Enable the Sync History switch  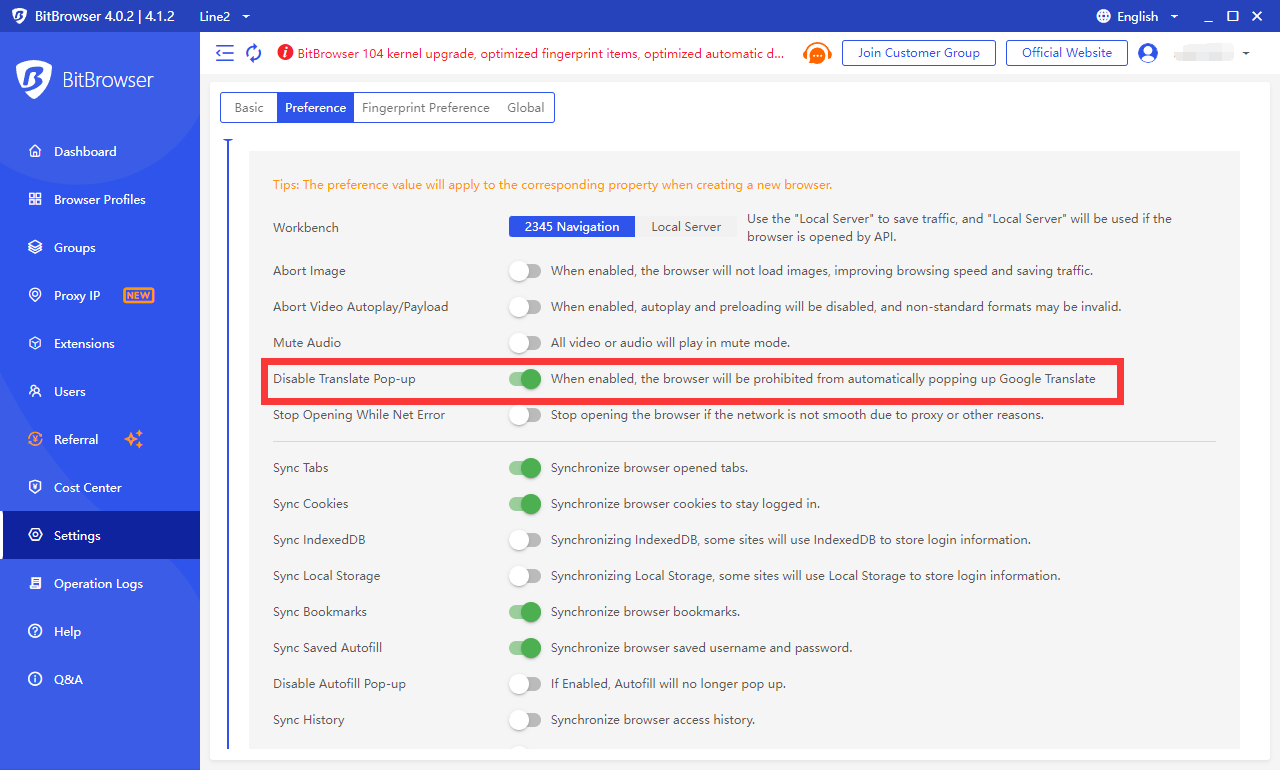pyautogui.click(x=525, y=720)
